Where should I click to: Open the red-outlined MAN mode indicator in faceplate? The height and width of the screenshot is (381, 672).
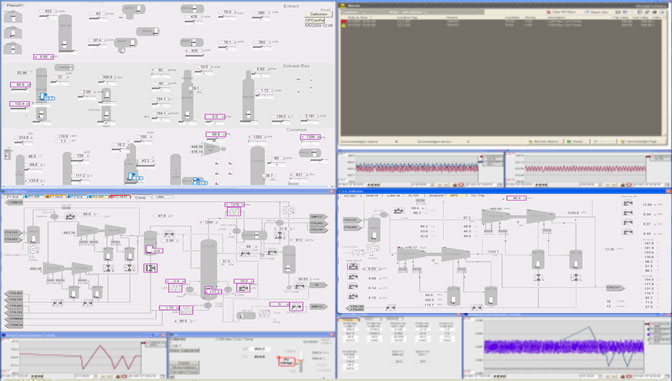click(x=286, y=361)
